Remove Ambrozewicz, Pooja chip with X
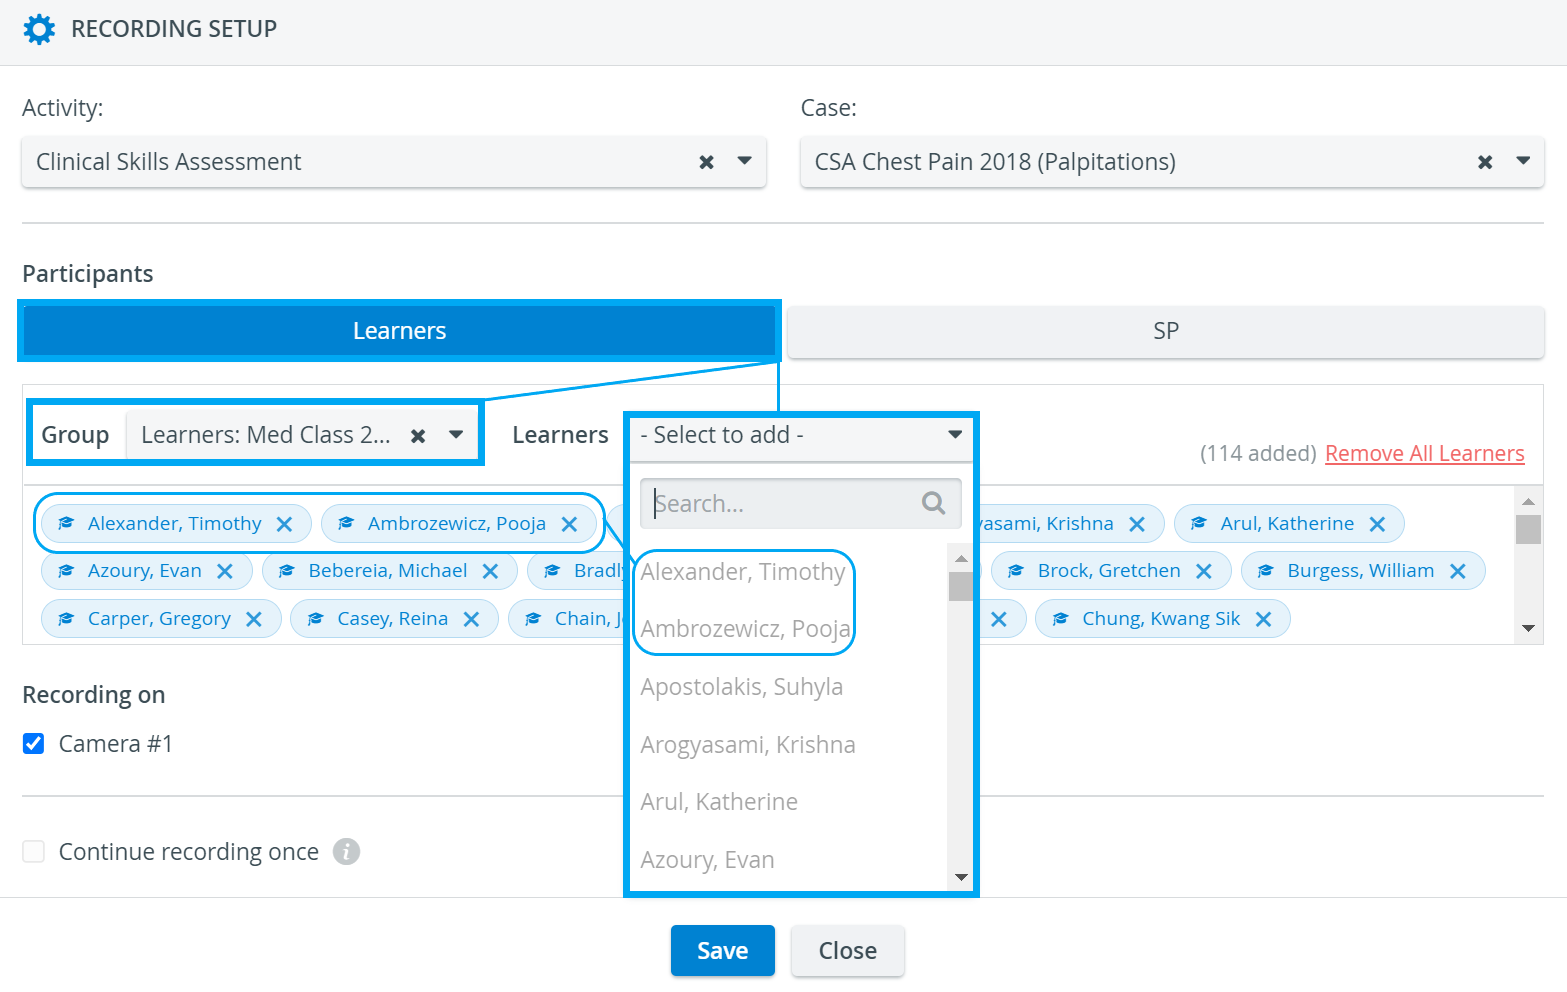The image size is (1567, 992). (x=569, y=524)
